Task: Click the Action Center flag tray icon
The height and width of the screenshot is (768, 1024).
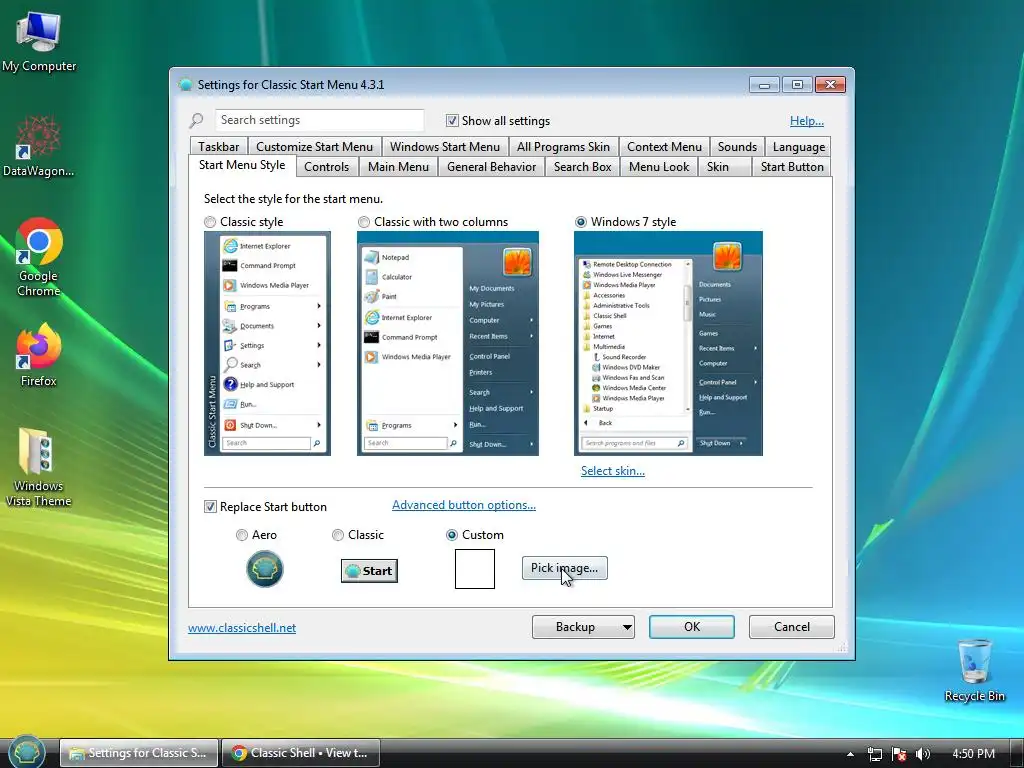Action: 899,754
